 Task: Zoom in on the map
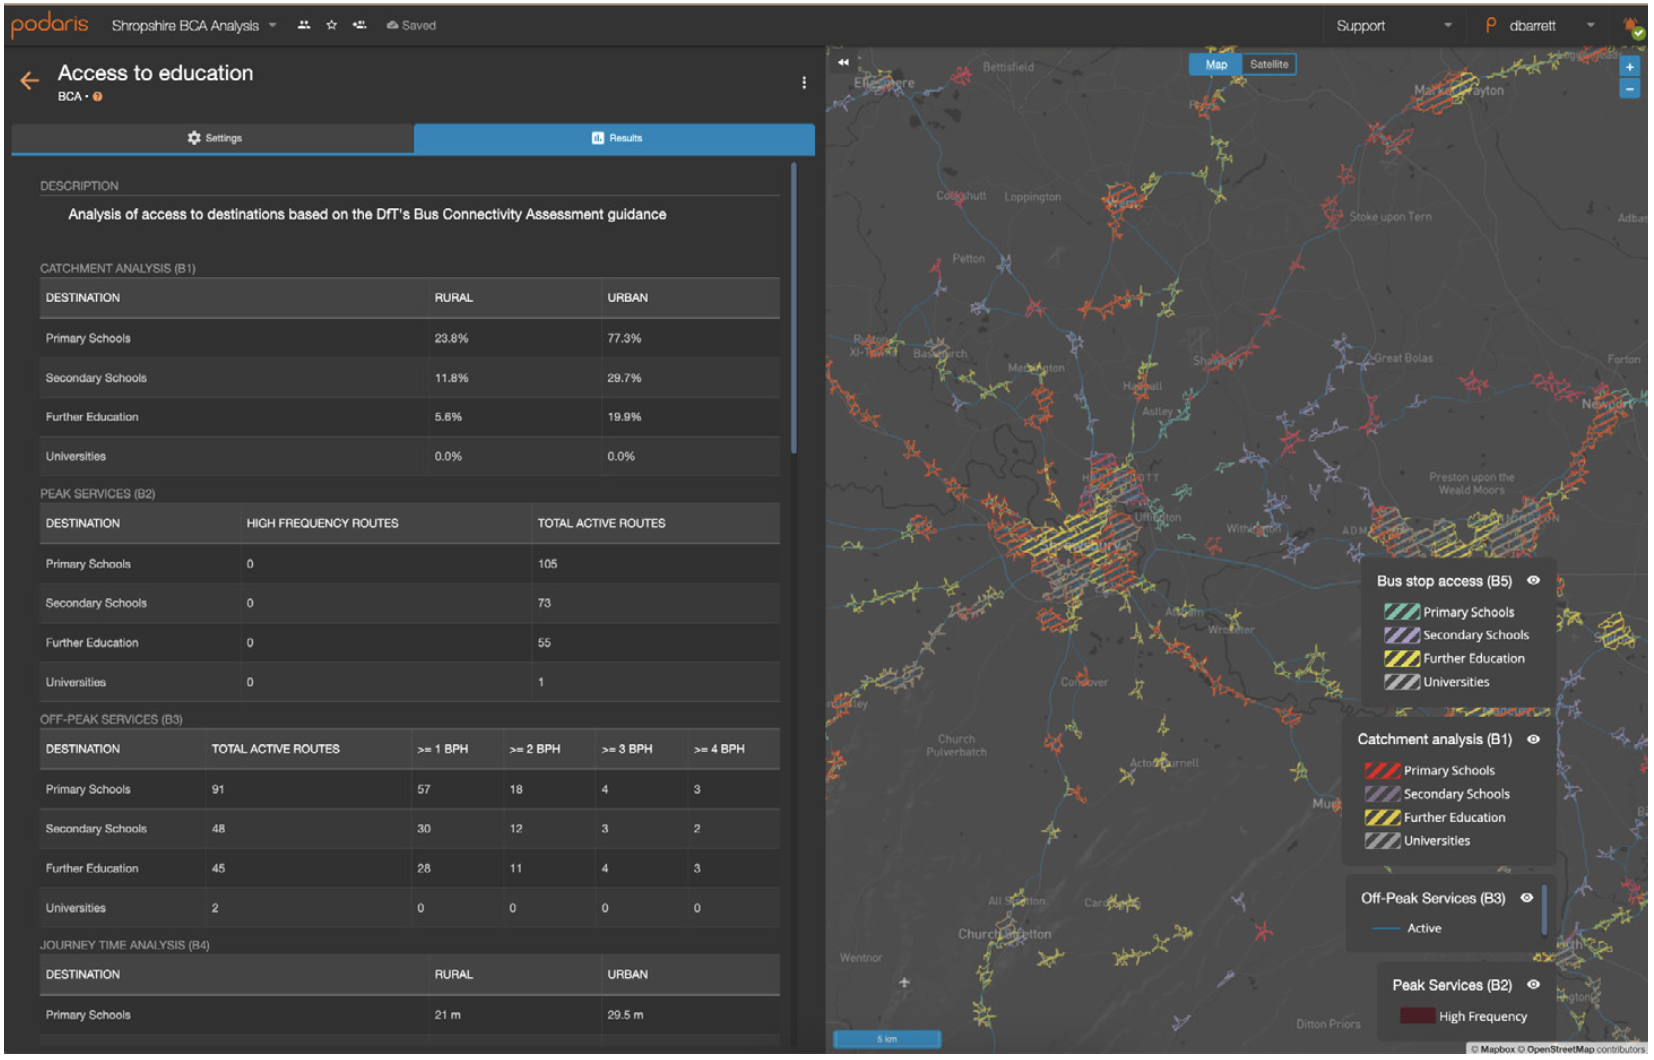point(1630,67)
